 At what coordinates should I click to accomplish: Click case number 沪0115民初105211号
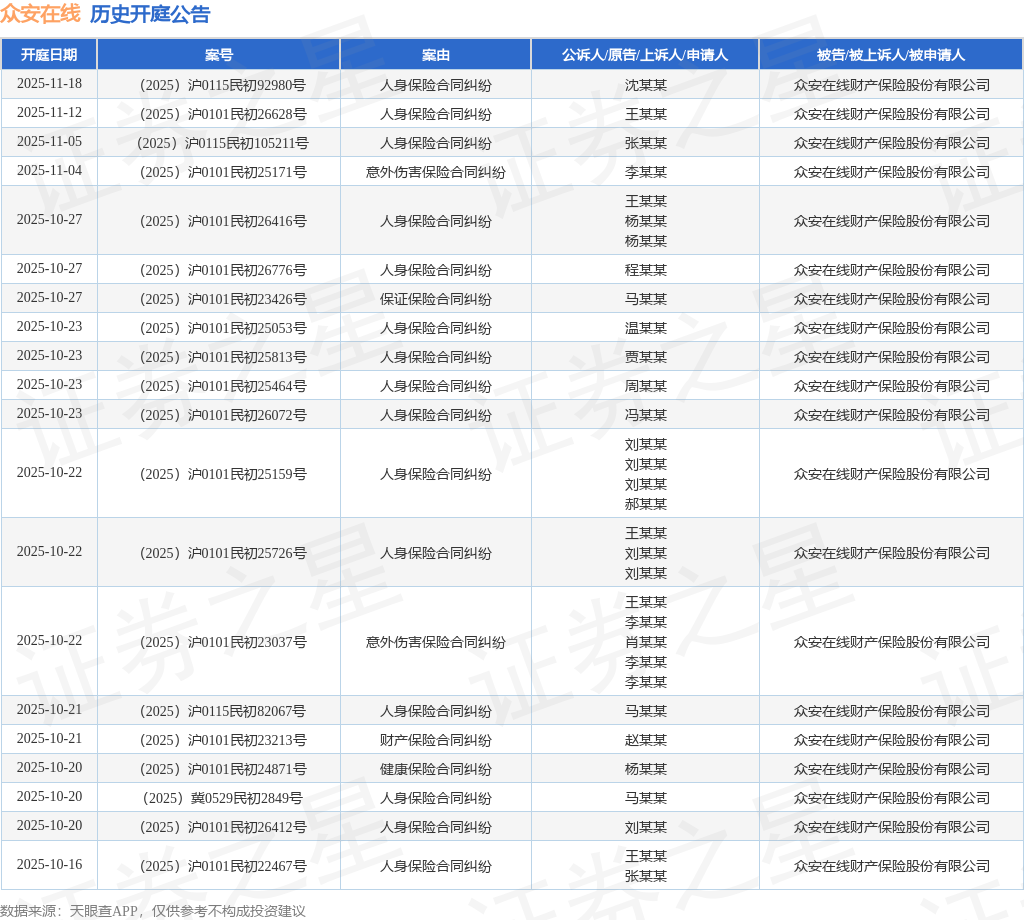223,143
